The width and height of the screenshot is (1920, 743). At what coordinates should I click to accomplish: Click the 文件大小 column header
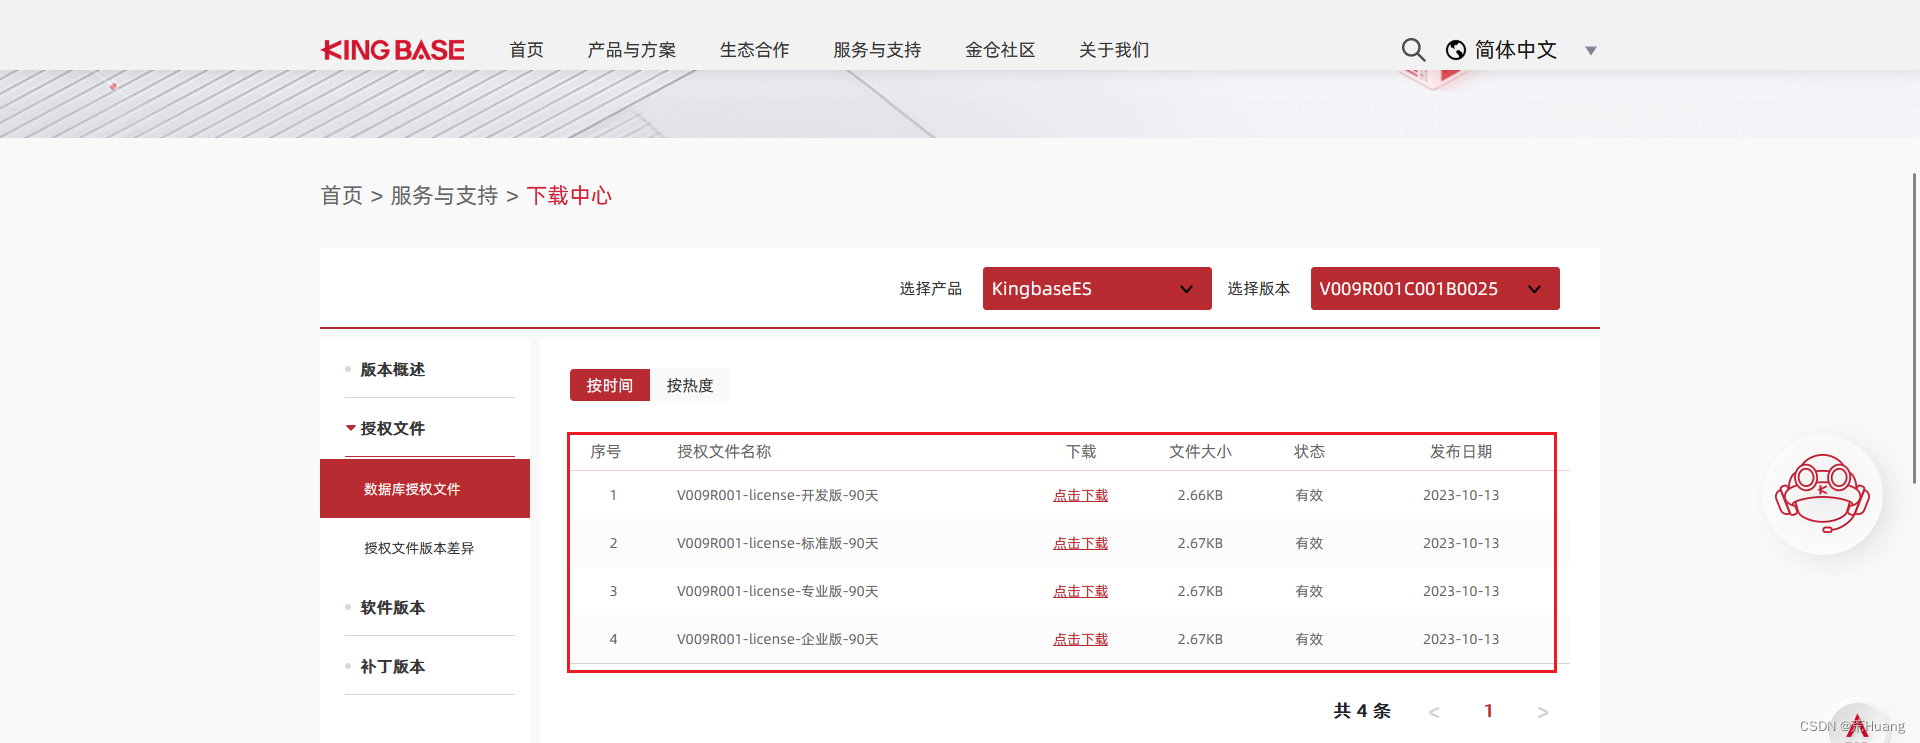1200,451
